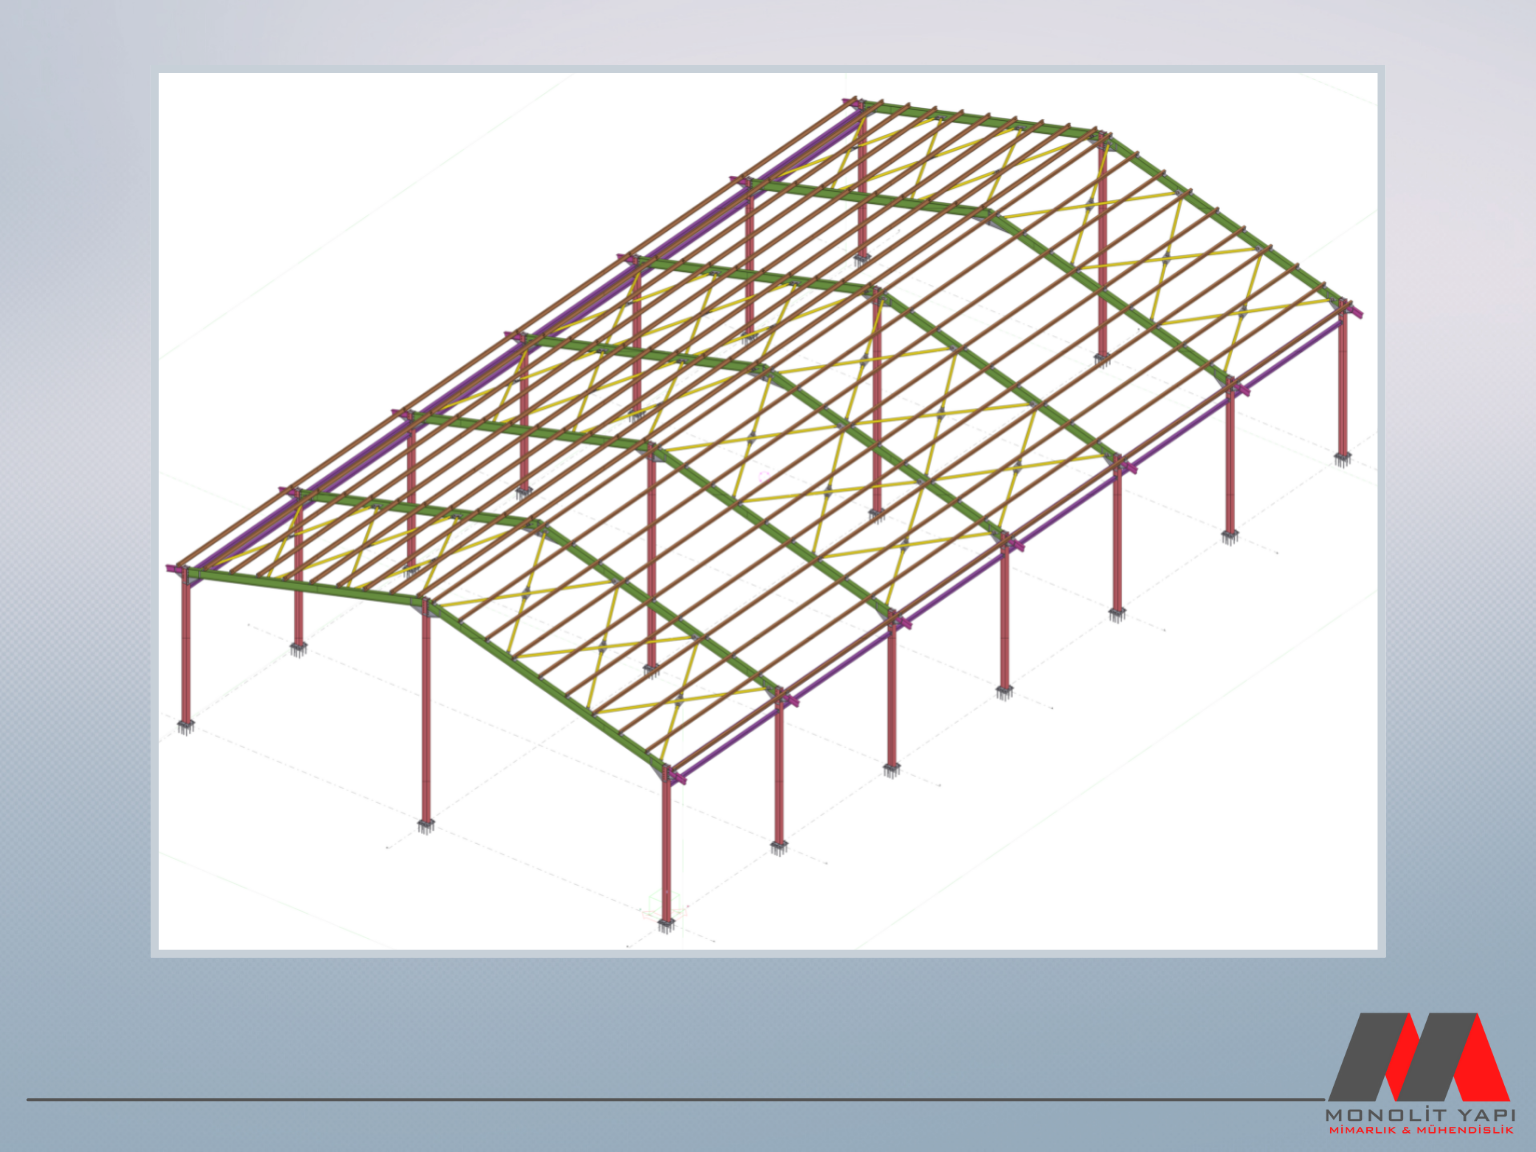Select the steel frame 3D model image
This screenshot has height=1152, width=1536.
pos(768,510)
